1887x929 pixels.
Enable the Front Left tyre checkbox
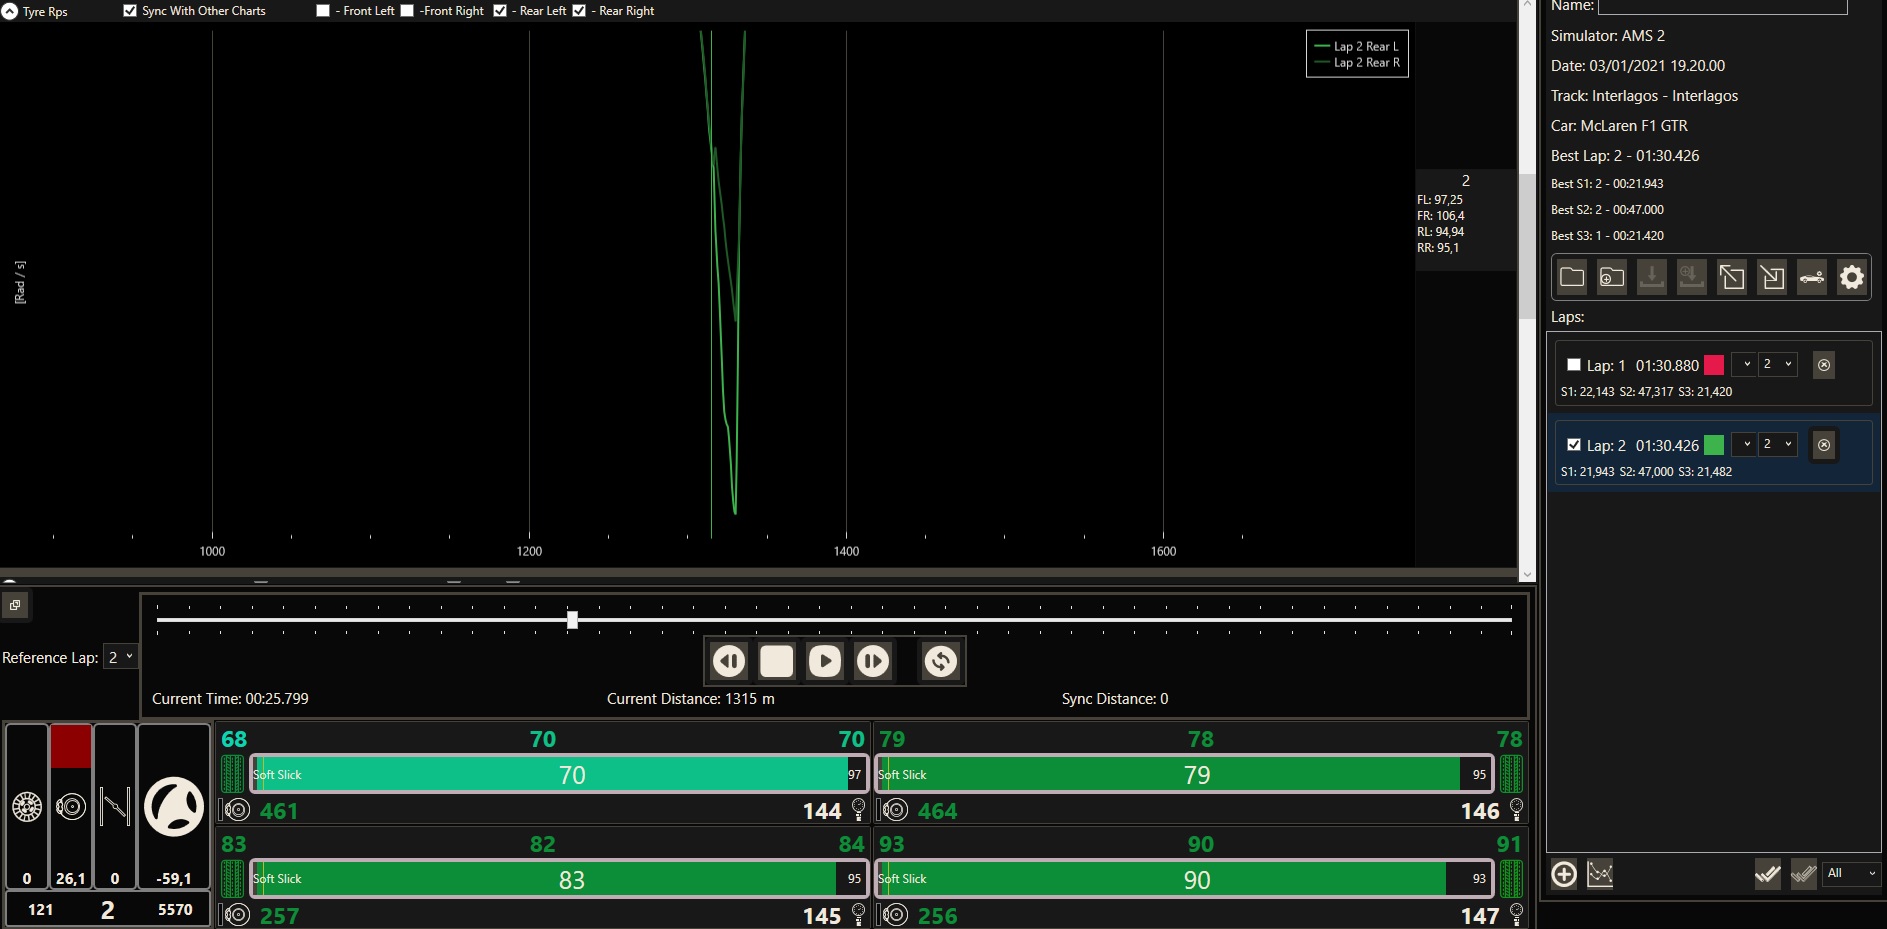(x=323, y=11)
